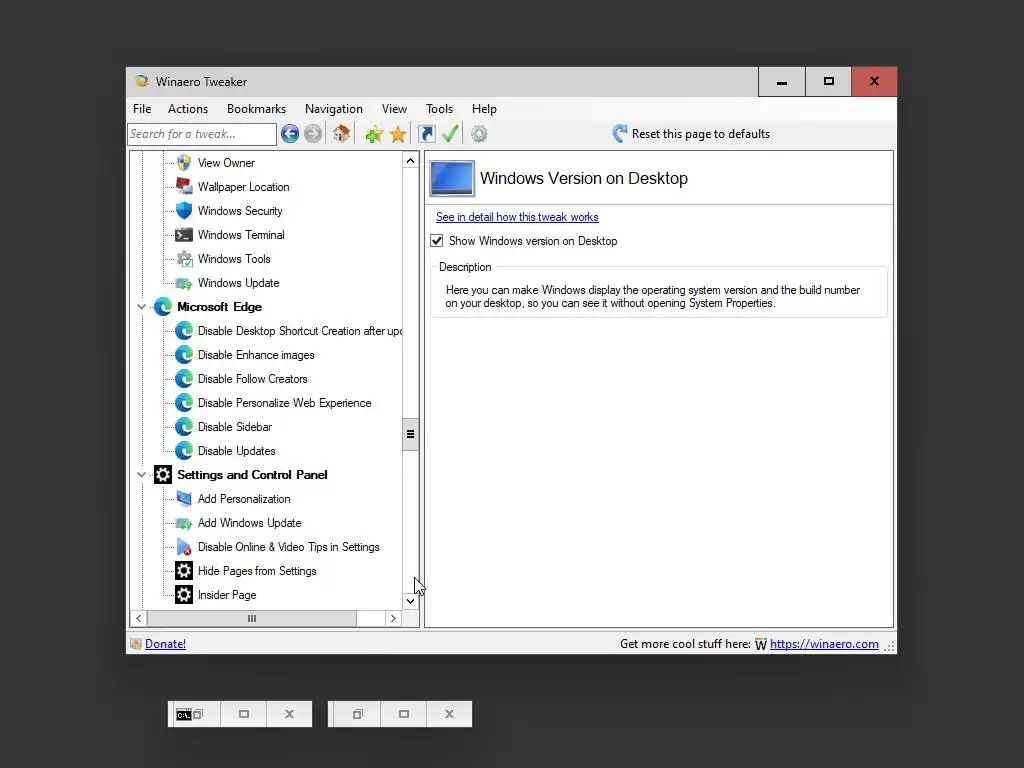Click the Windows Security shield icon
1024x768 pixels.
point(184,210)
